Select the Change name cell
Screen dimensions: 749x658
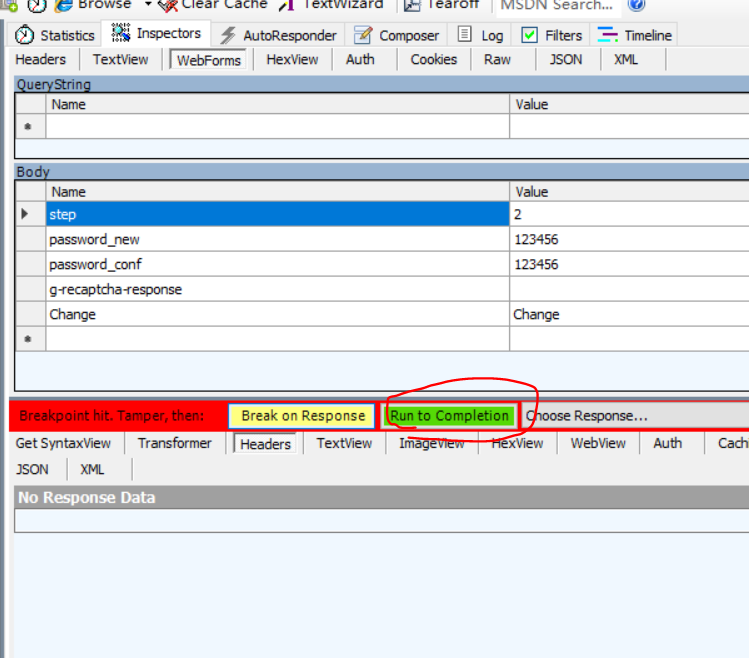pos(278,314)
